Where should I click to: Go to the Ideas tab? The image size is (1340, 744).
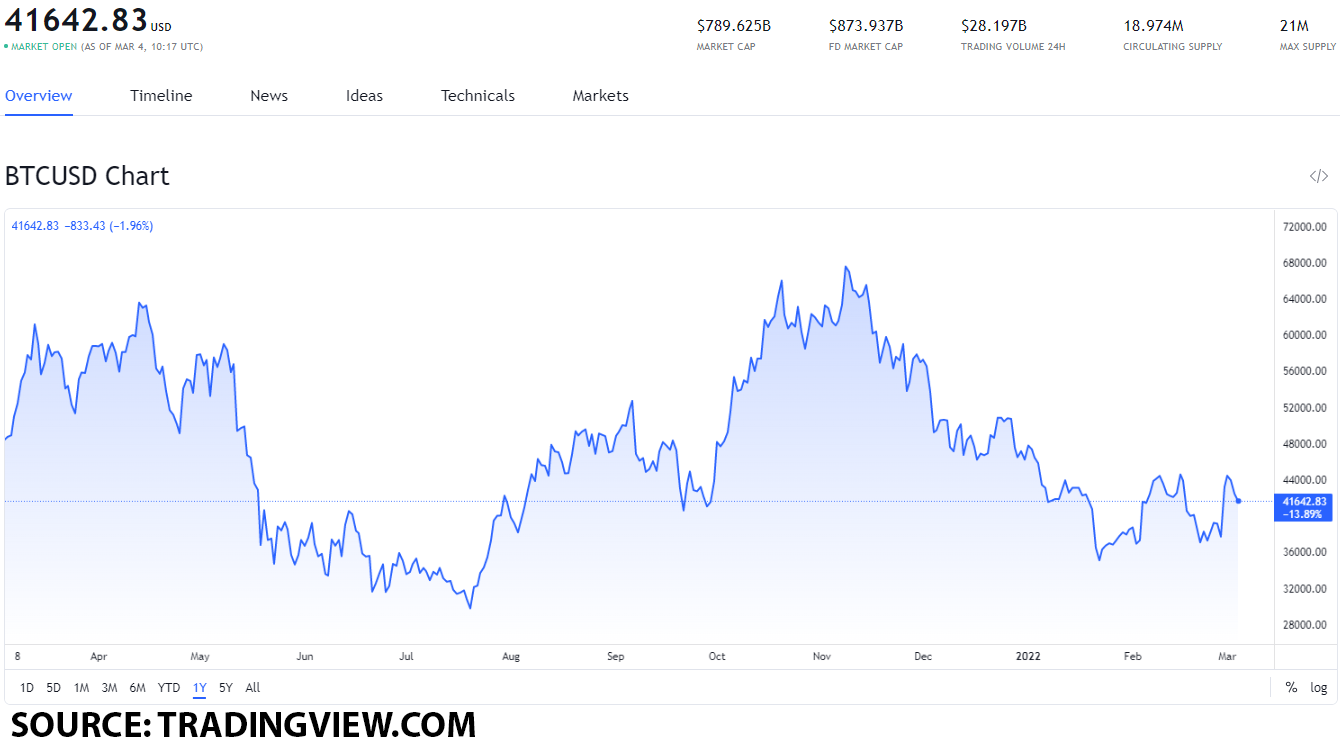(364, 96)
